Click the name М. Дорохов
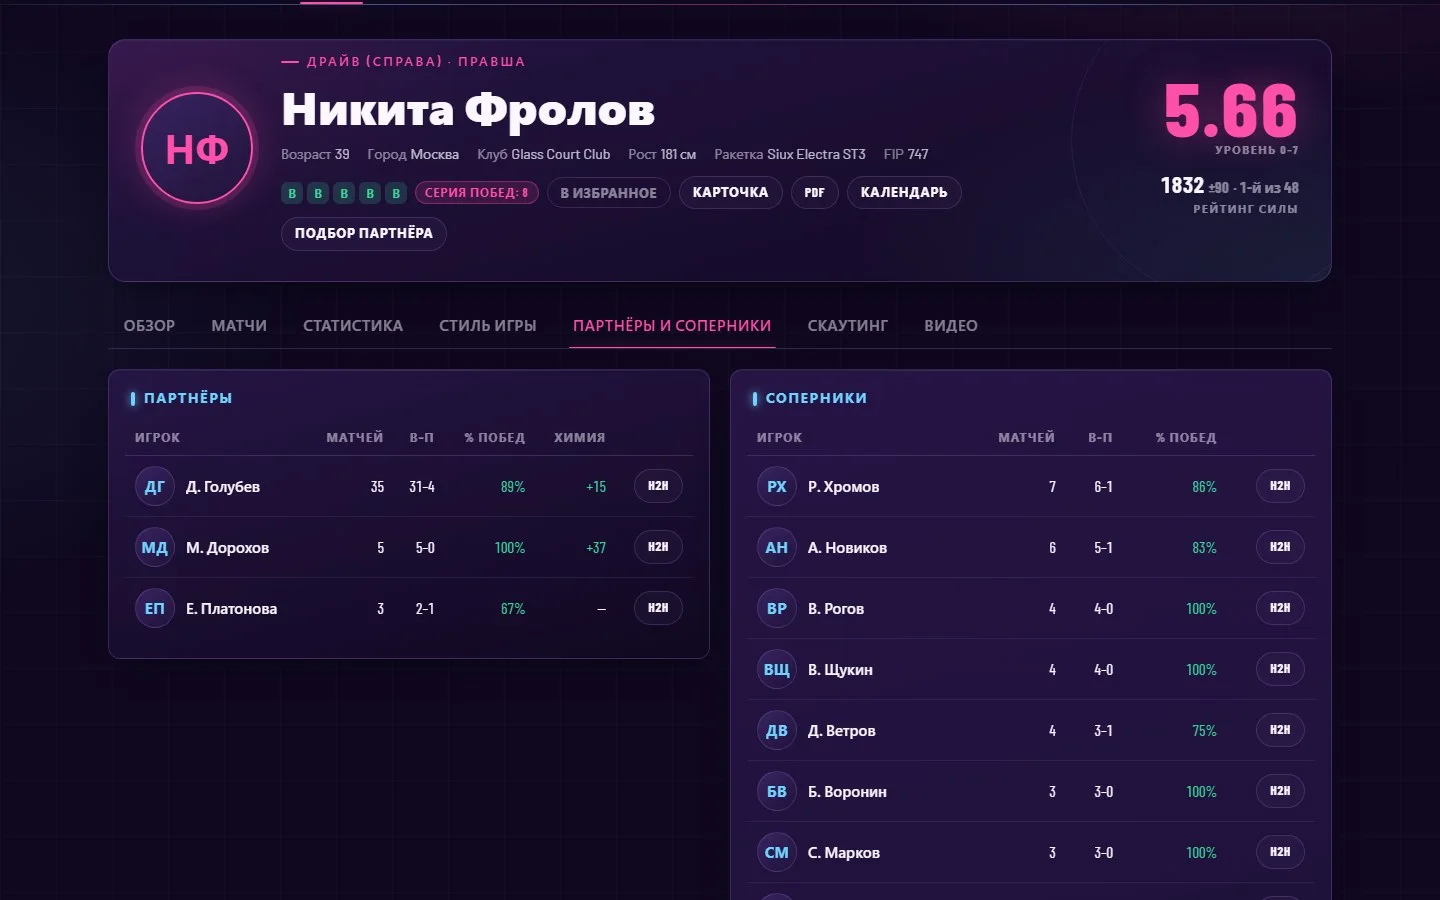The image size is (1440, 900). click(x=227, y=548)
